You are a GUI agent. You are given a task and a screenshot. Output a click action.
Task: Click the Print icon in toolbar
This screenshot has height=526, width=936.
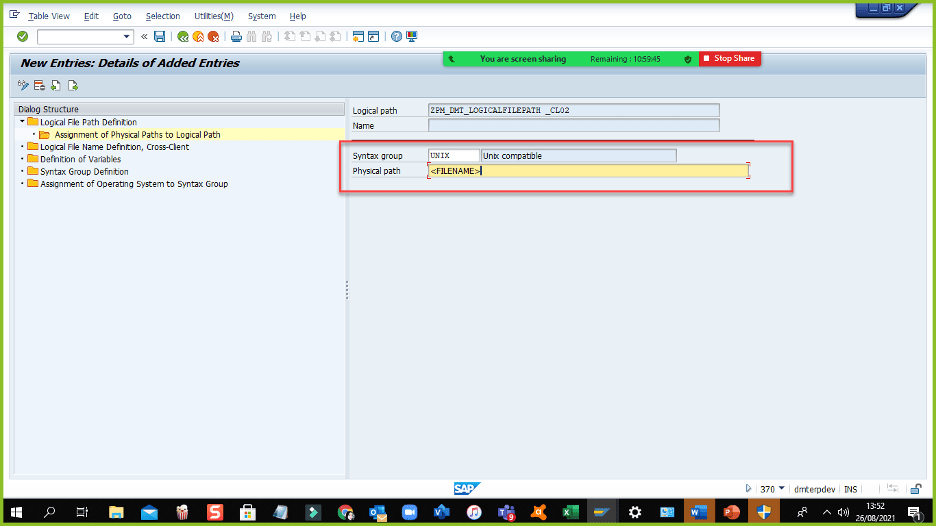point(236,37)
